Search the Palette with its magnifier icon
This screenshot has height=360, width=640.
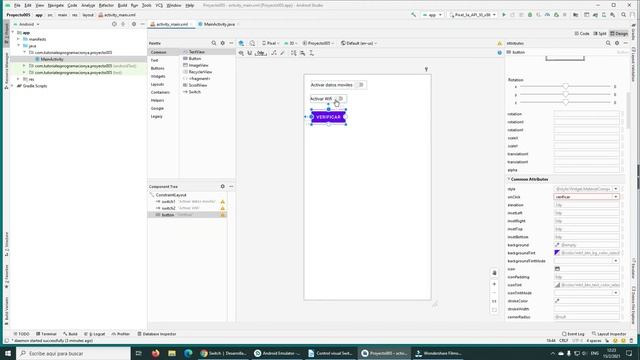pos(213,43)
